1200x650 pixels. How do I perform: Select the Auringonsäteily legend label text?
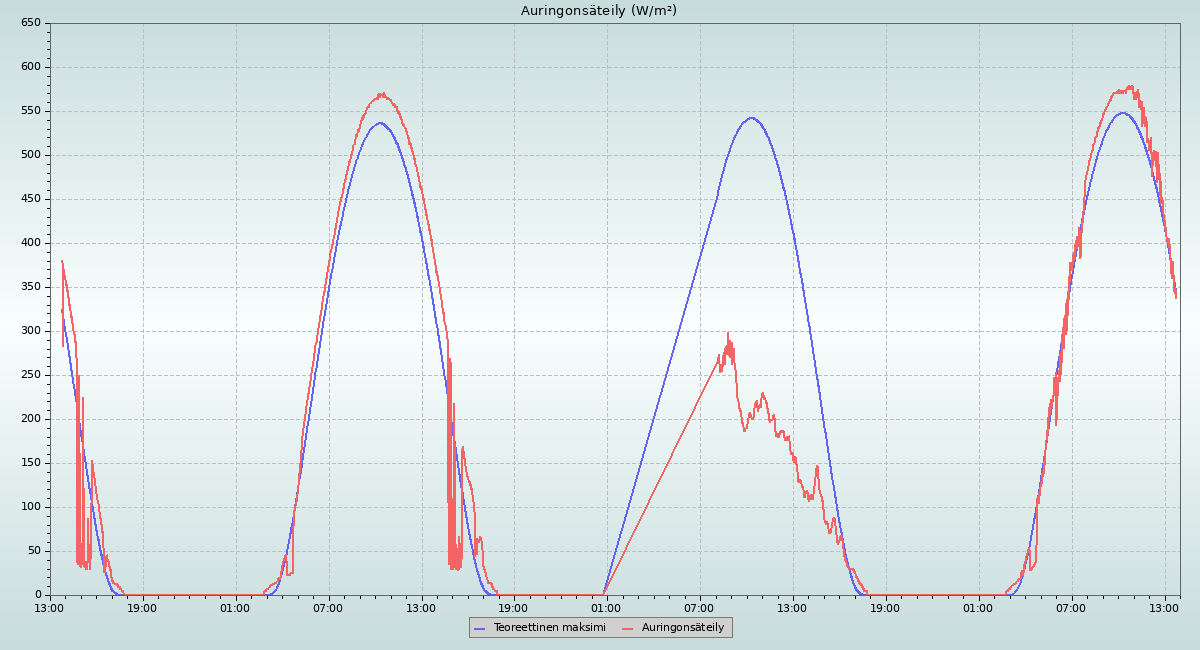pos(683,628)
